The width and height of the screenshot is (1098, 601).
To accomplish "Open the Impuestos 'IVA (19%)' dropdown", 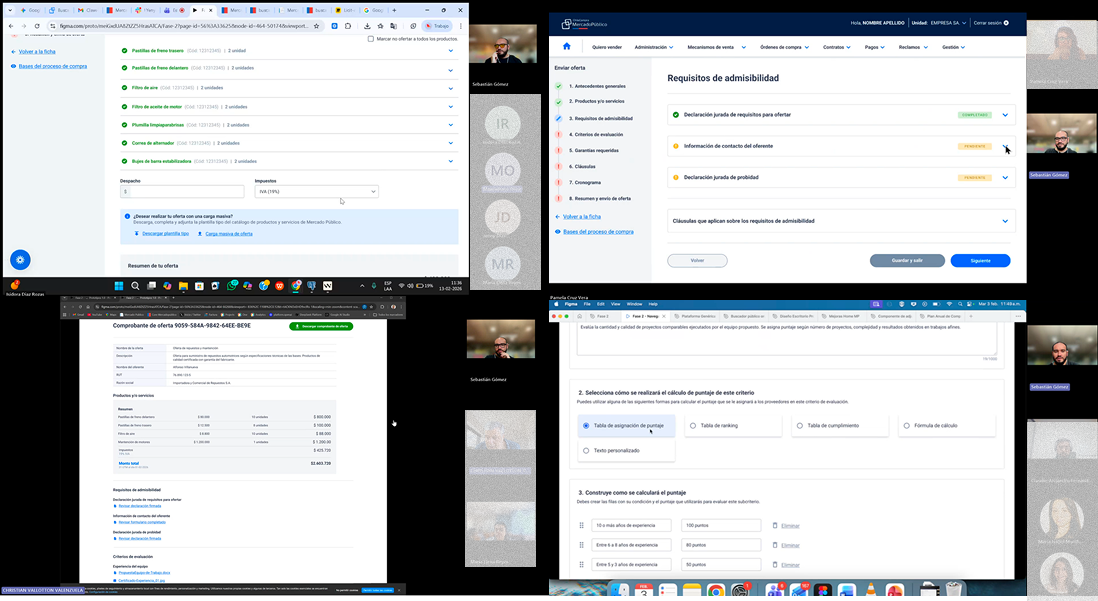I will [x=317, y=191].
